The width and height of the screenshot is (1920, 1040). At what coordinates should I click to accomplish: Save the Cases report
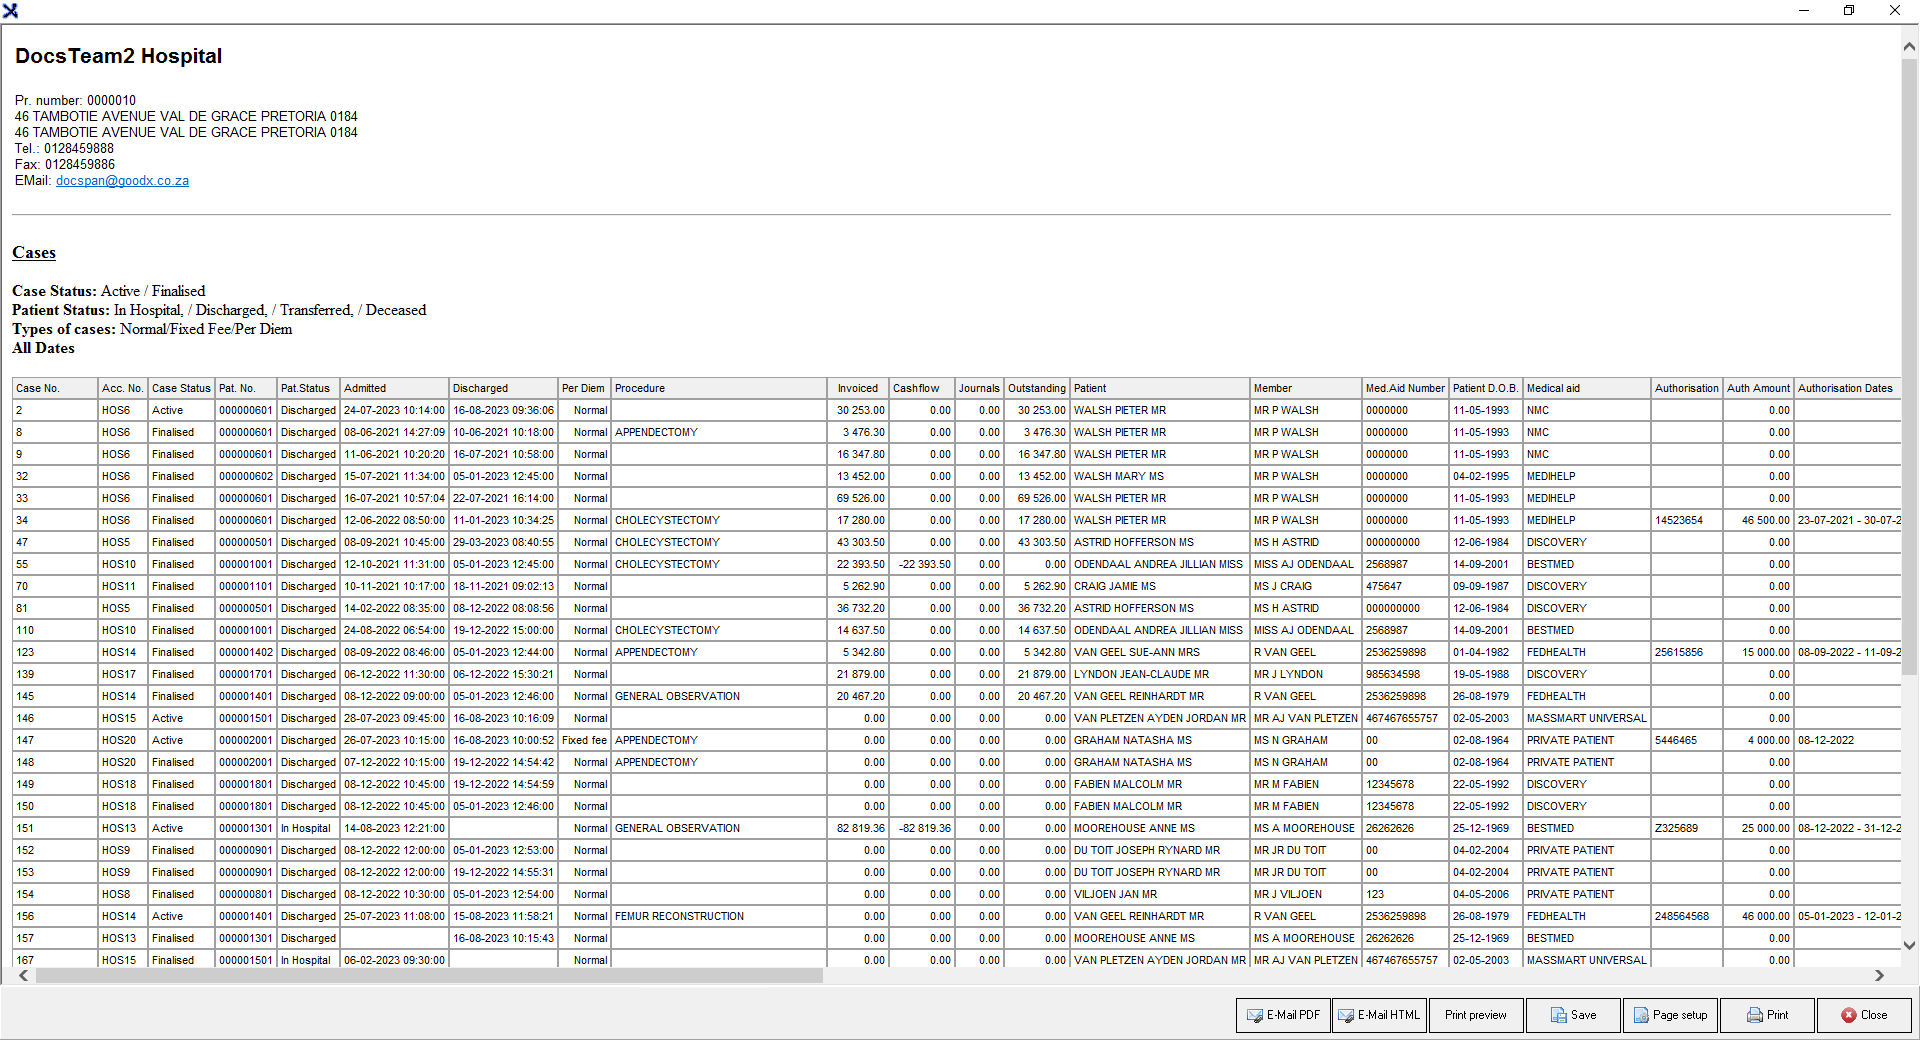point(1572,1015)
